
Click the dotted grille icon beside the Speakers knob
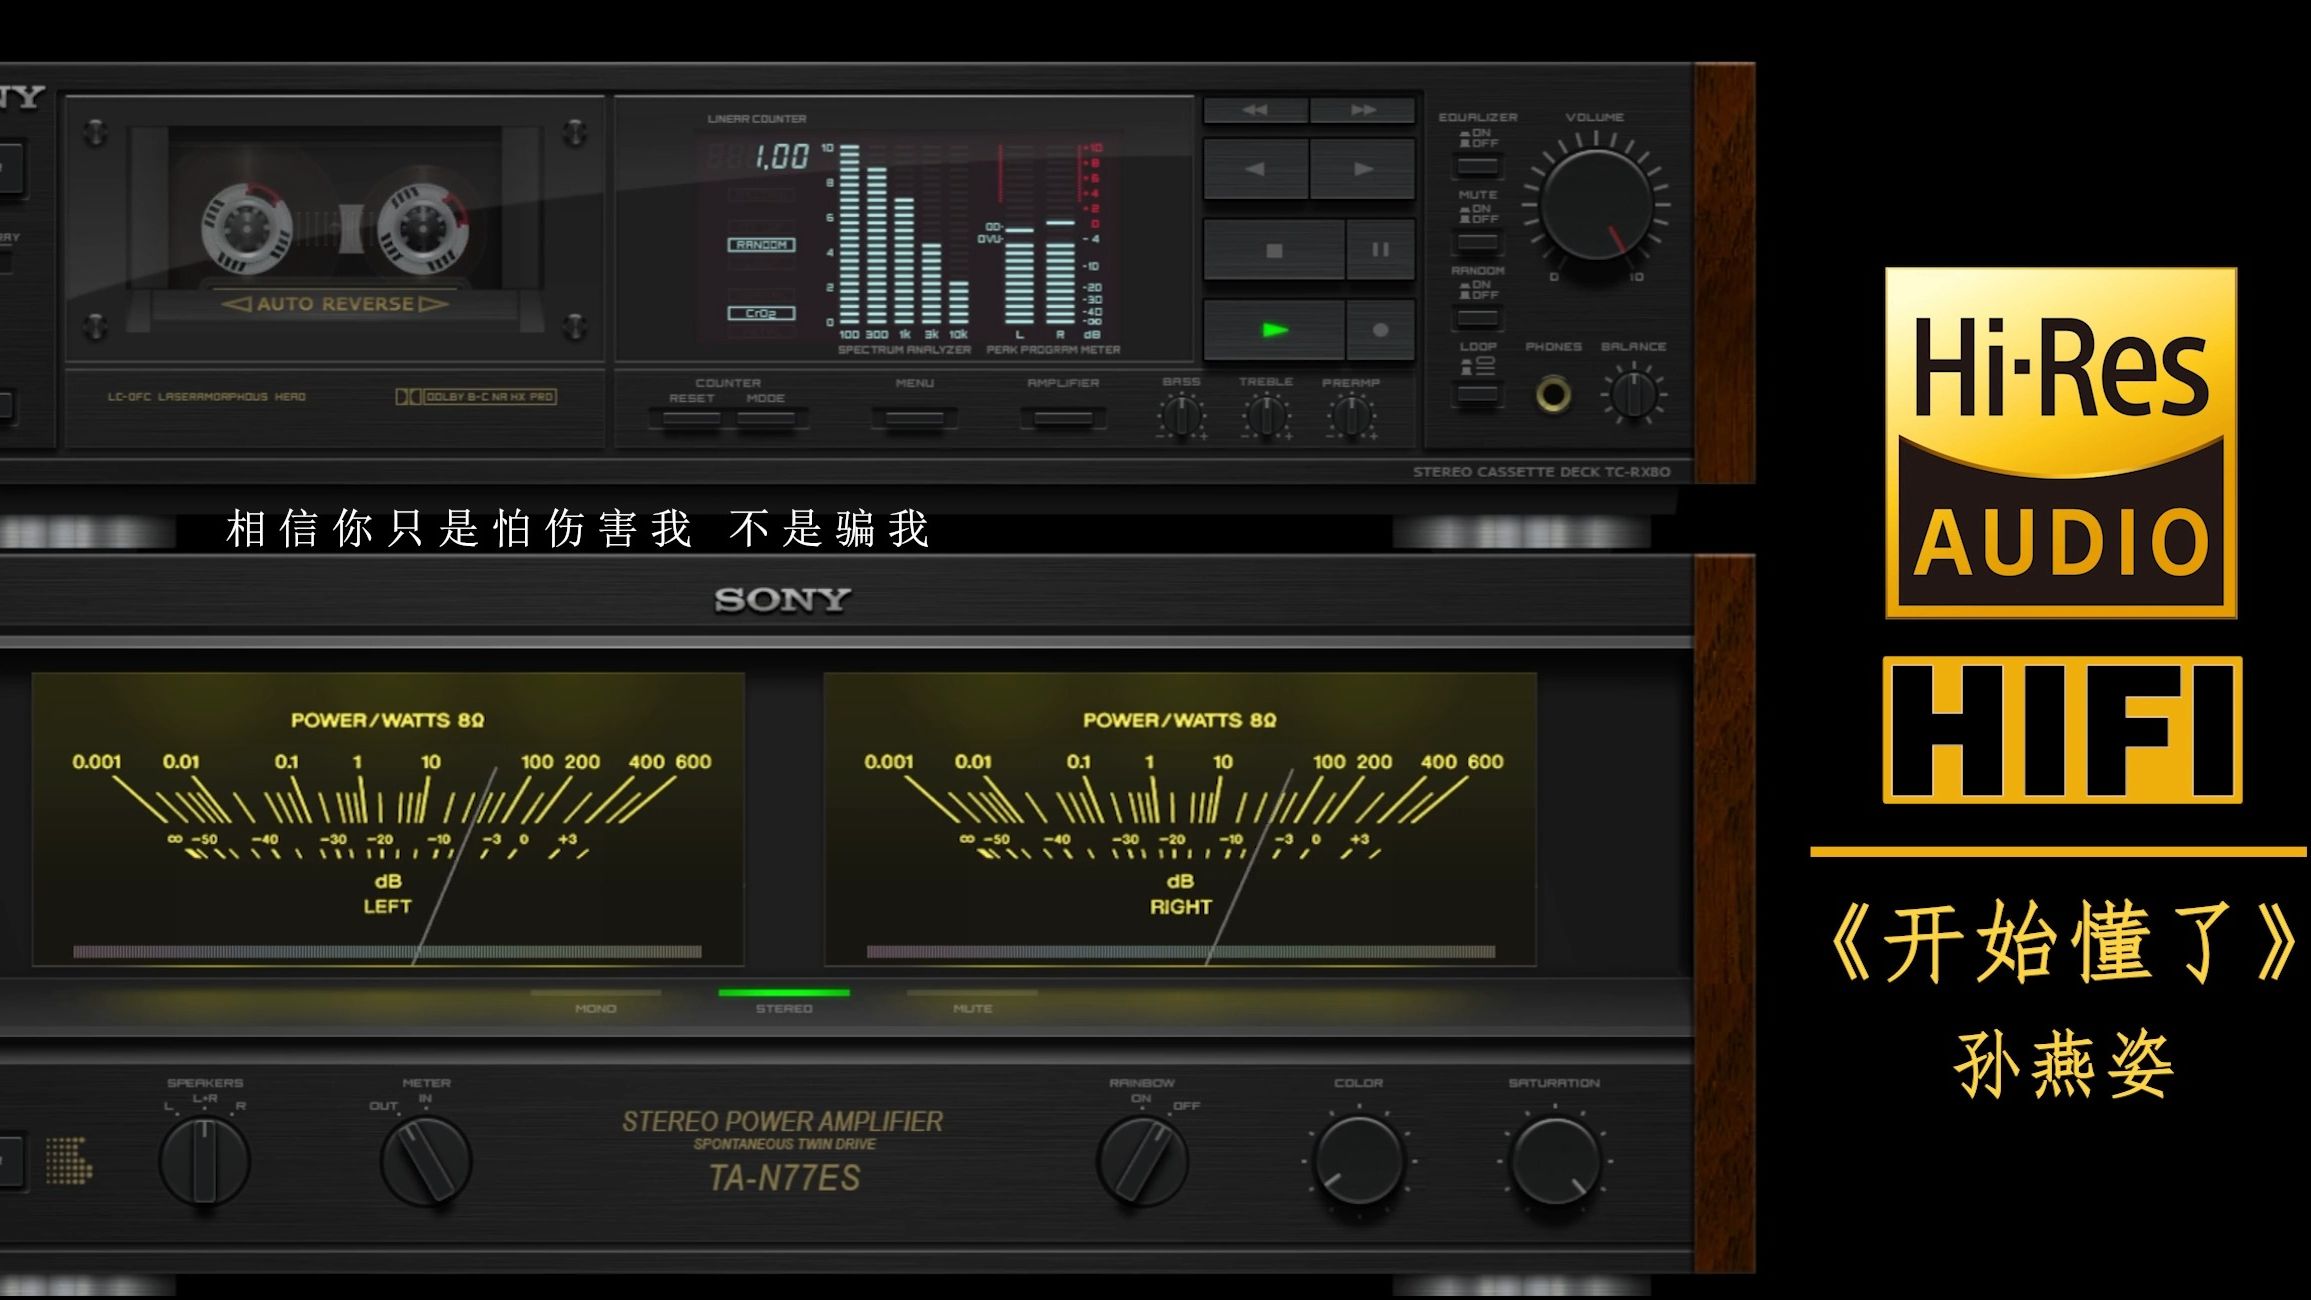69,1161
